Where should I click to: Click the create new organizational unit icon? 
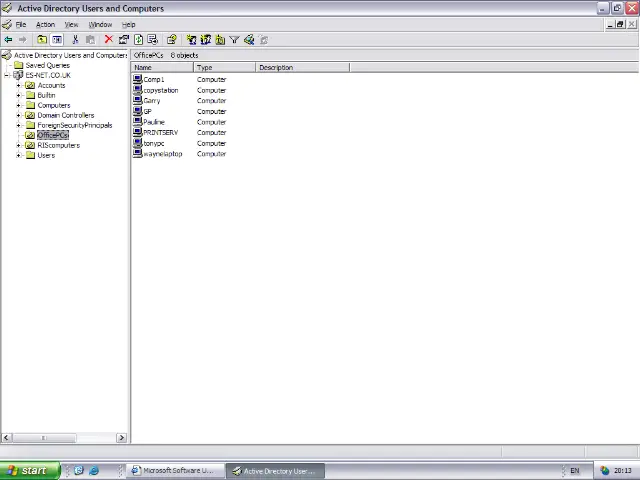[220, 40]
